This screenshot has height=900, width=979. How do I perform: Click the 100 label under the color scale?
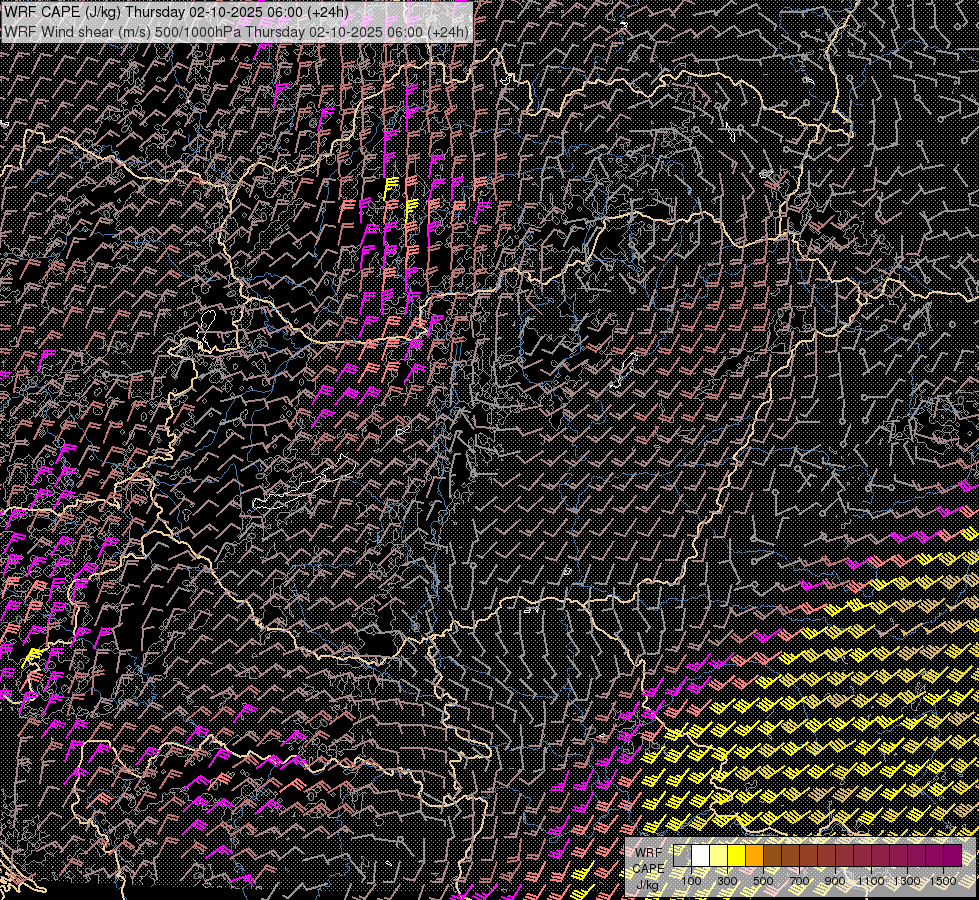click(691, 881)
